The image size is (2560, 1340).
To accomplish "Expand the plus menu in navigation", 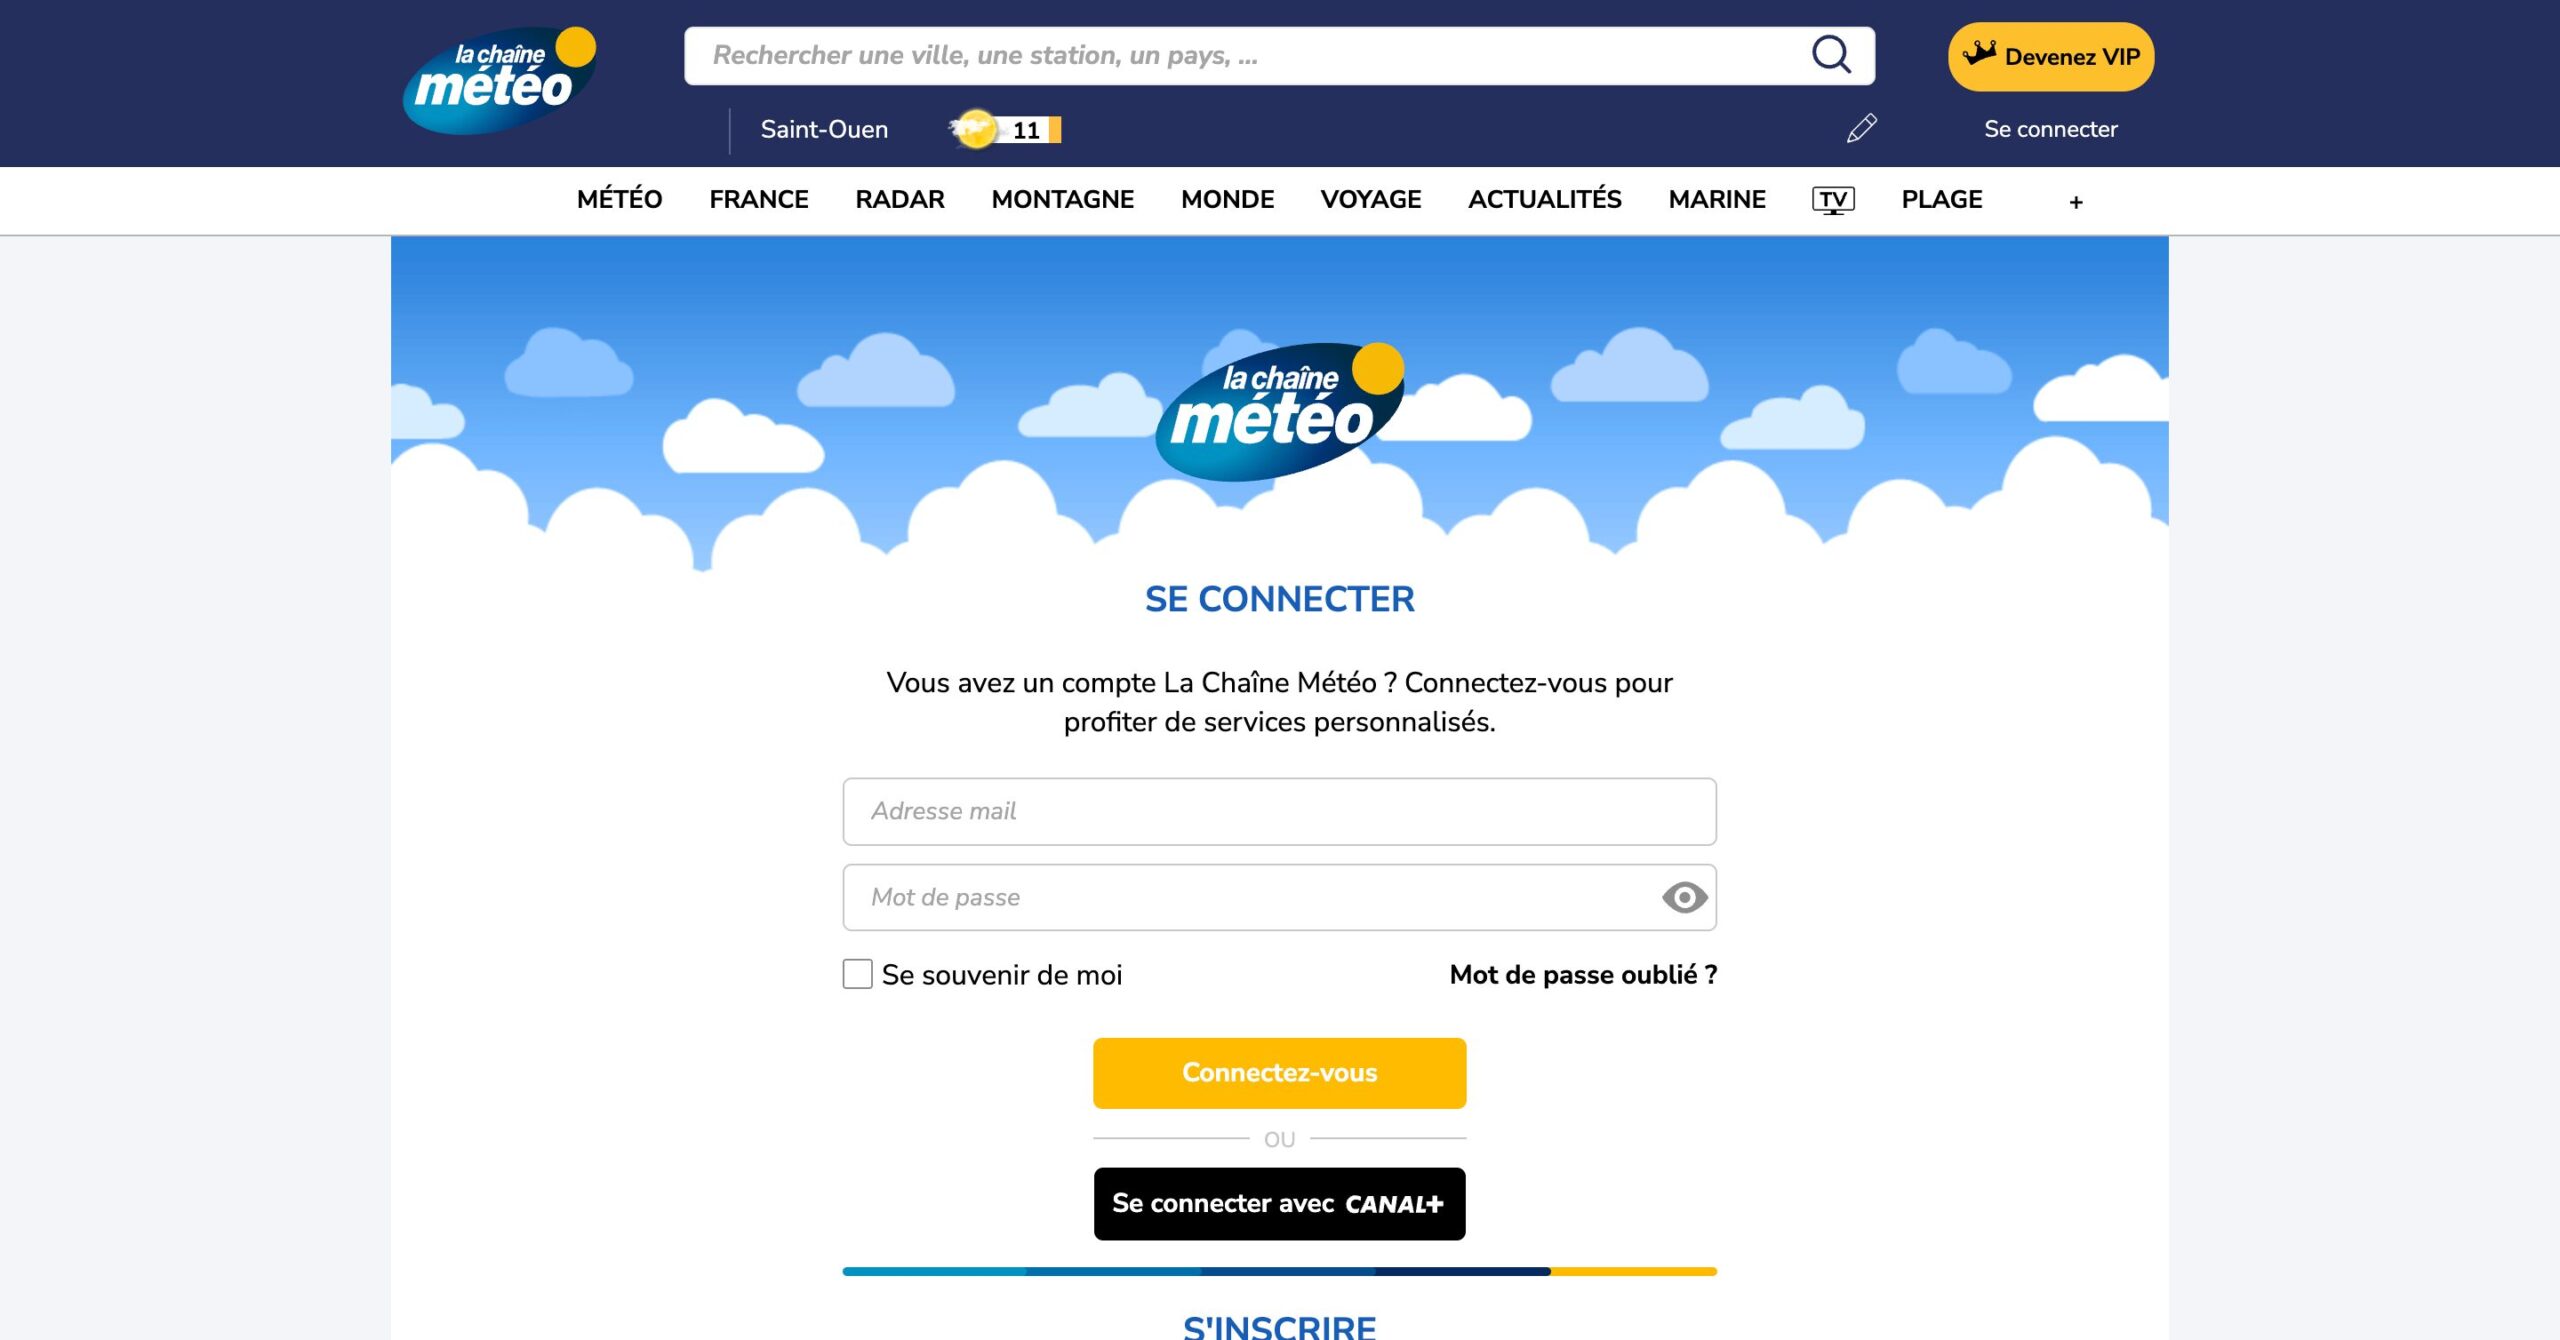I will tap(2076, 202).
